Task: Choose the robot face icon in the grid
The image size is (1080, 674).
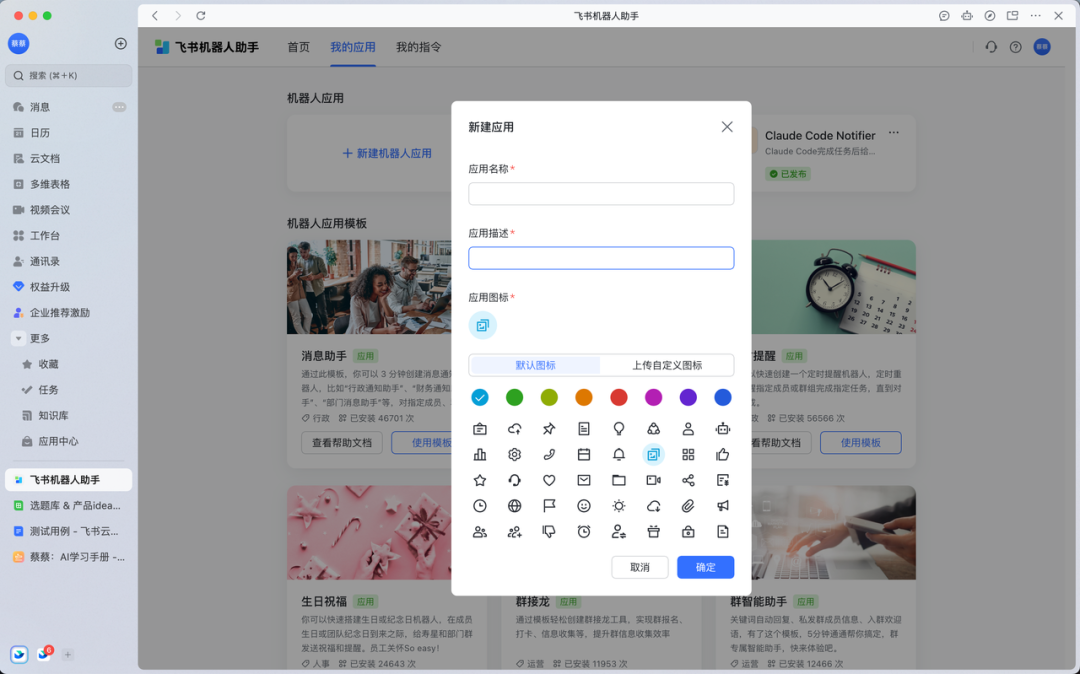Action: point(723,429)
